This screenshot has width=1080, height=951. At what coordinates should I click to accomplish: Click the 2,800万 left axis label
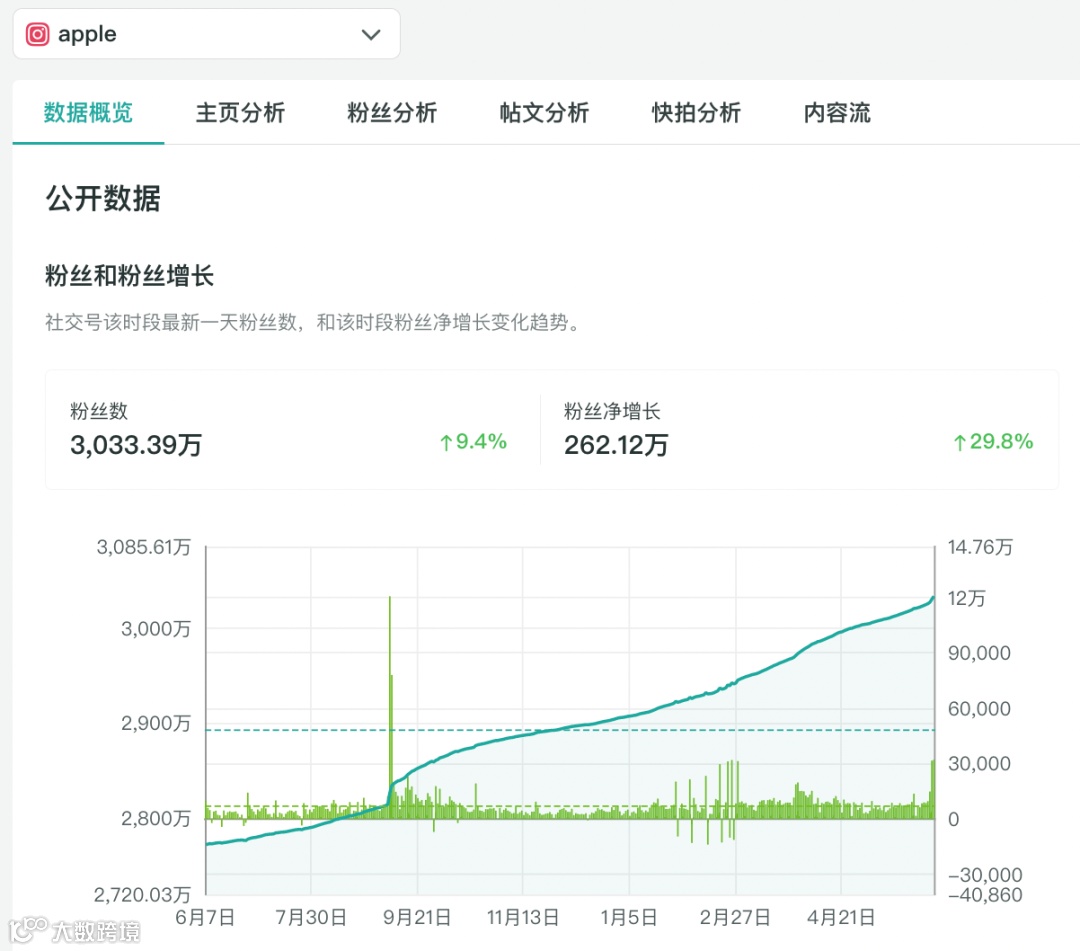coord(156,818)
